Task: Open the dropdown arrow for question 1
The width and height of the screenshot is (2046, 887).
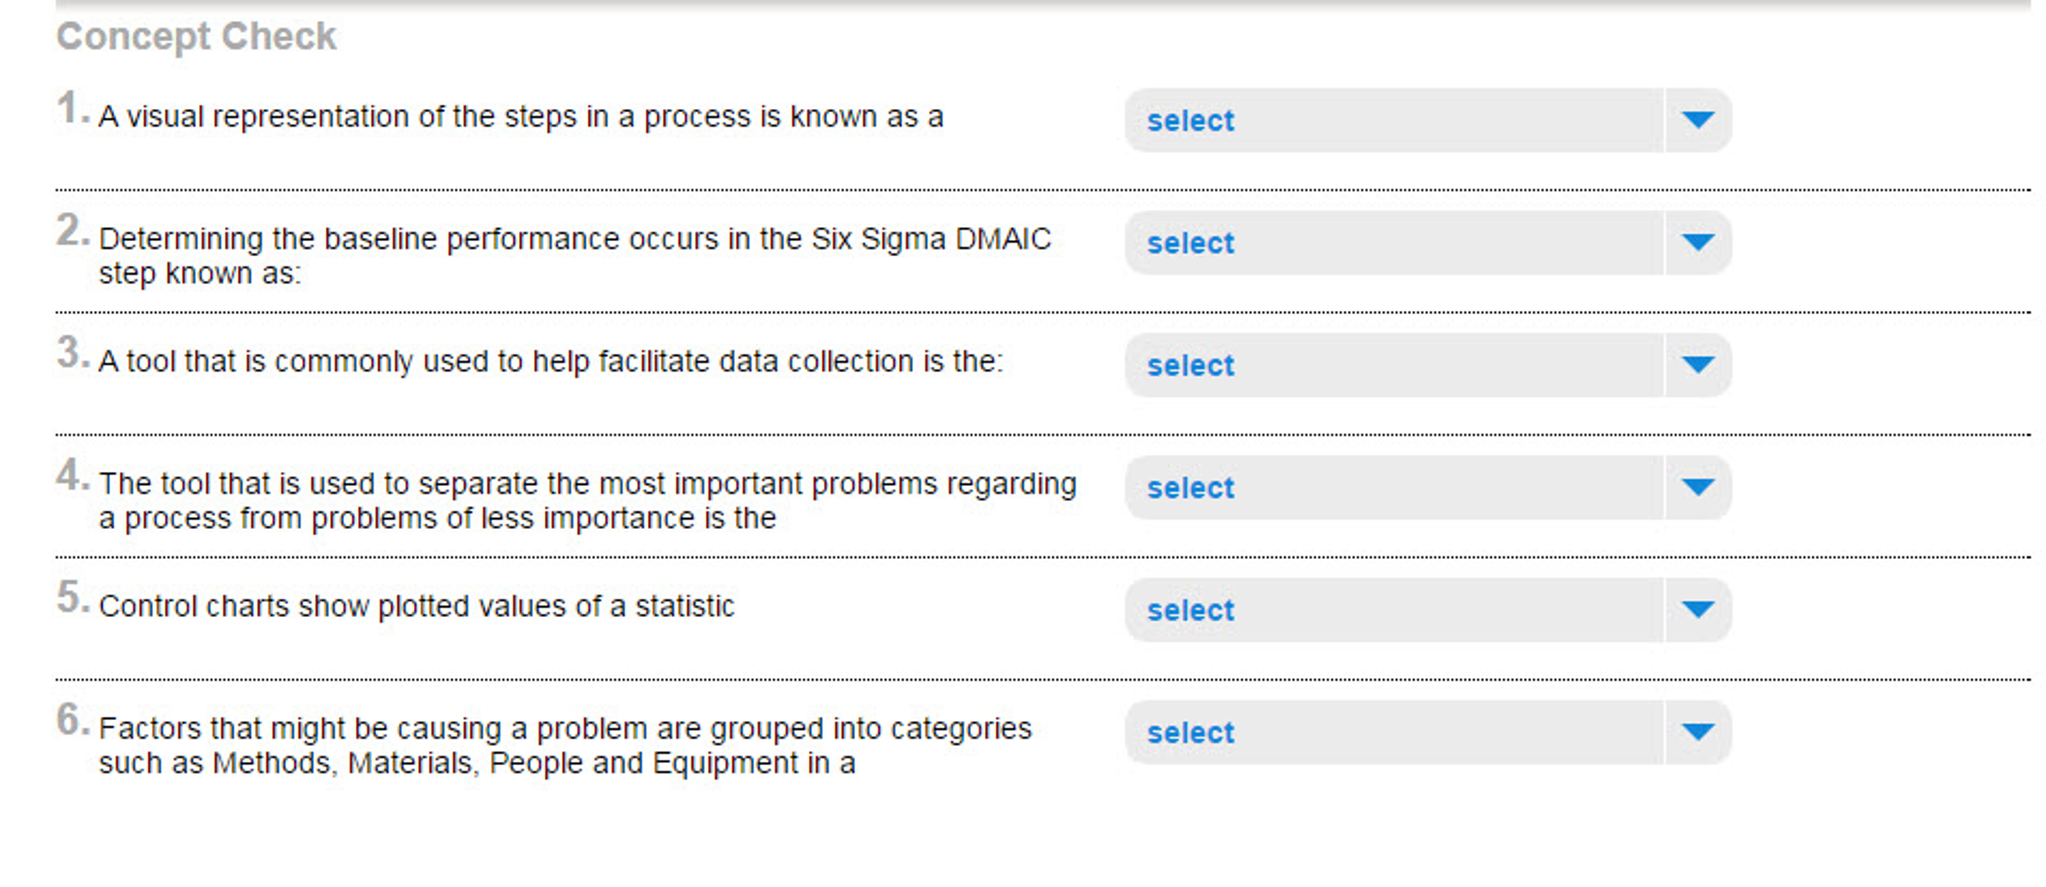Action: pyautogui.click(x=1698, y=120)
